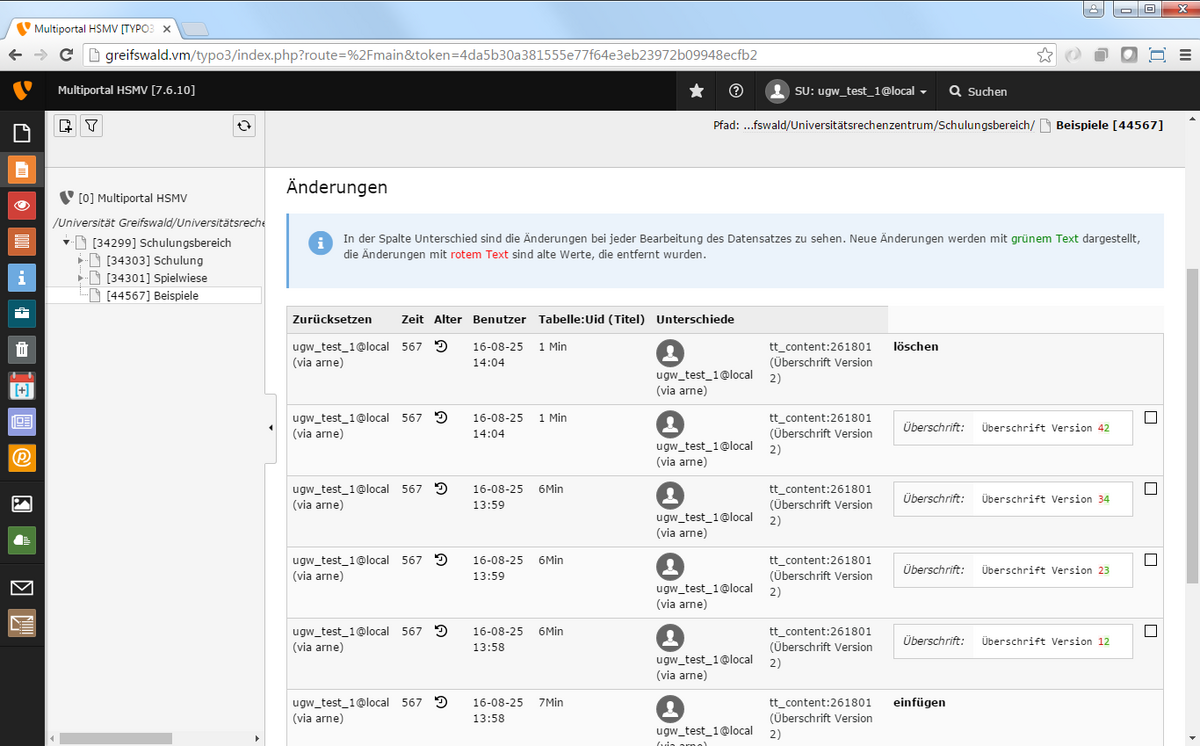The image size is (1200, 746).
Task: Click the filter page tree icon
Action: pos(91,126)
